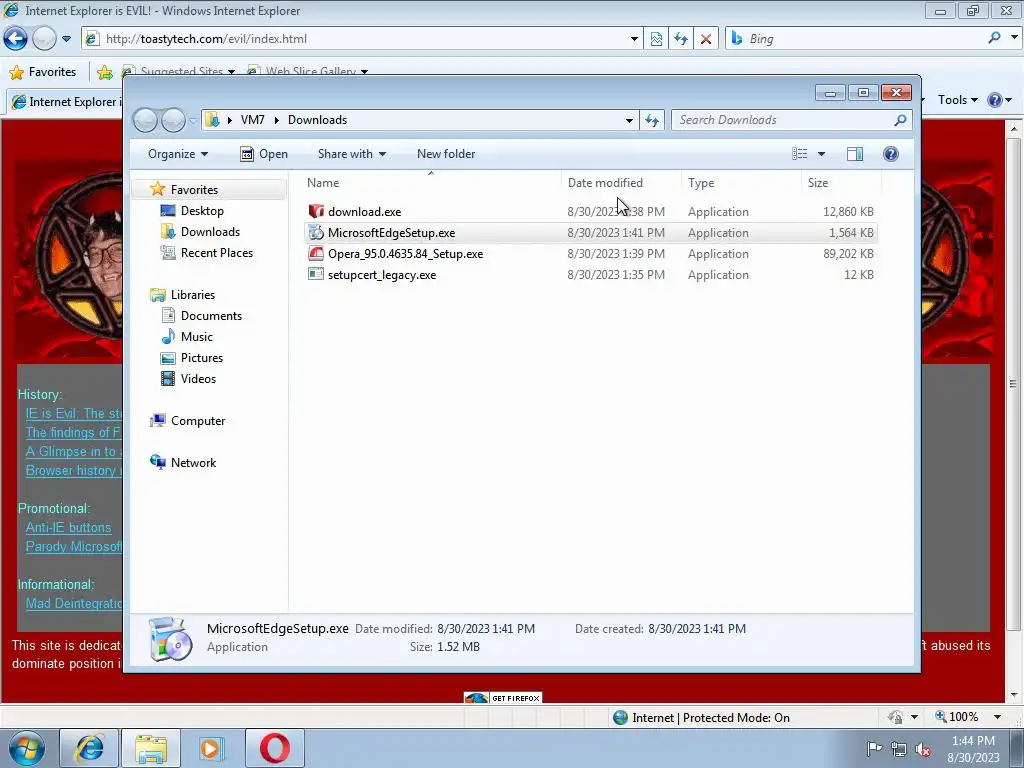Open Downloads in Favorites sidebar
This screenshot has height=768, width=1024.
[210, 232]
